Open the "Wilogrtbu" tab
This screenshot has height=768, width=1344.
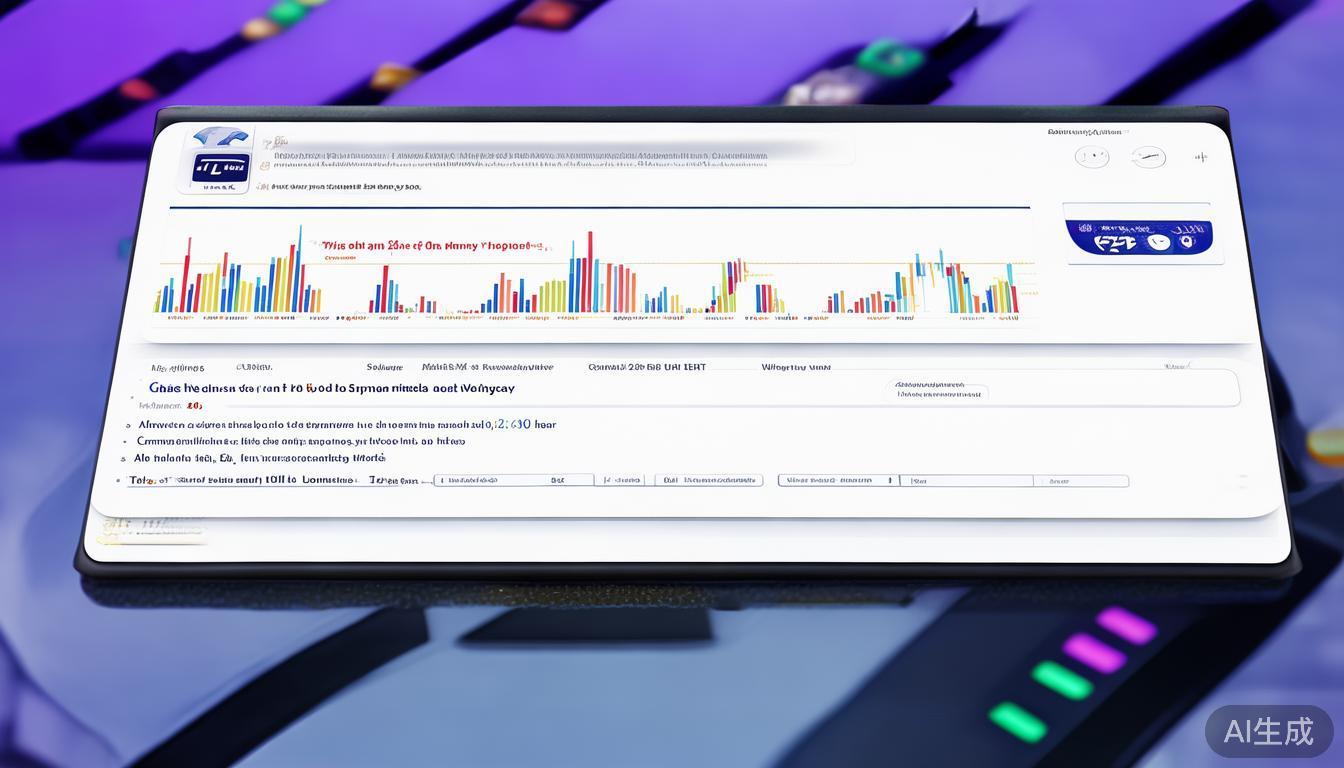pos(795,367)
